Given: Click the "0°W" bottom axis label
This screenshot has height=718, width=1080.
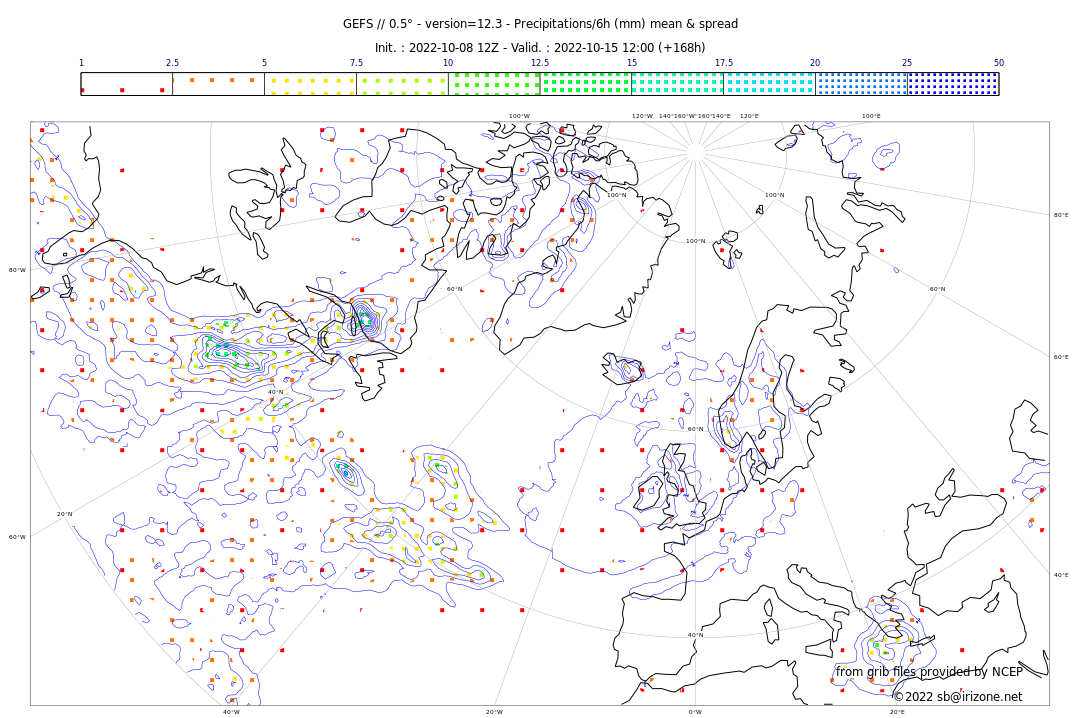Looking at the screenshot, I should (x=696, y=712).
